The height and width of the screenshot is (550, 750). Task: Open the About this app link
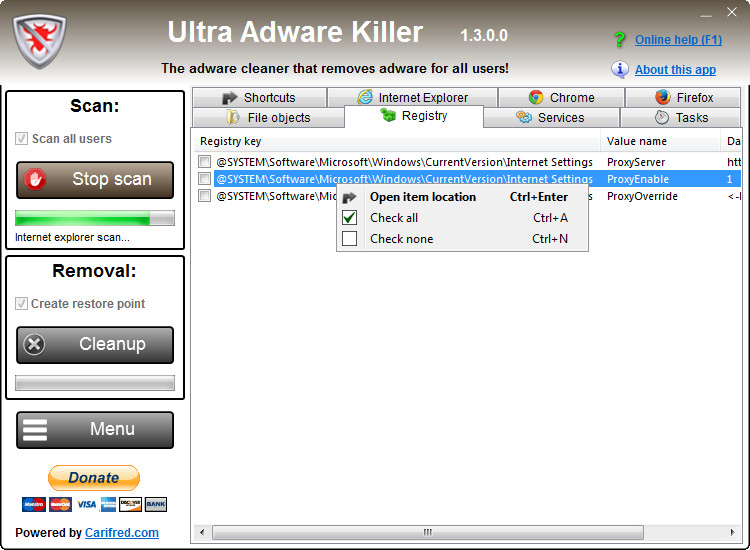(x=675, y=70)
